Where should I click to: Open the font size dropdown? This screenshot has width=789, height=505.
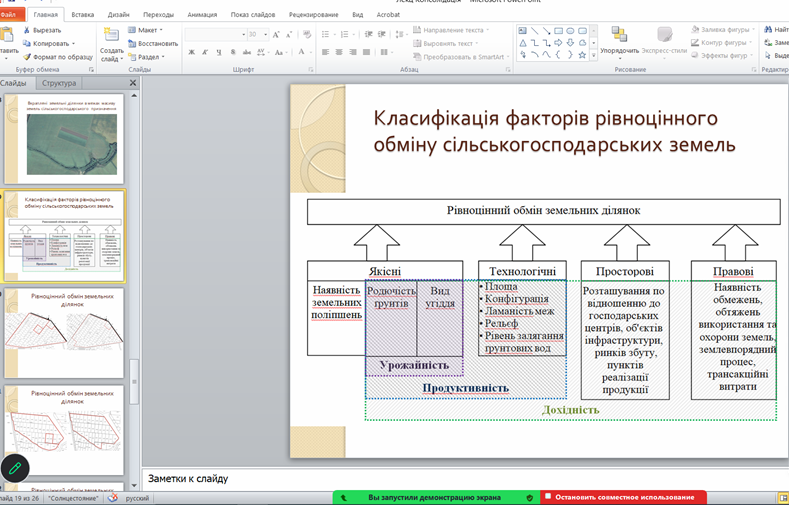coord(265,34)
